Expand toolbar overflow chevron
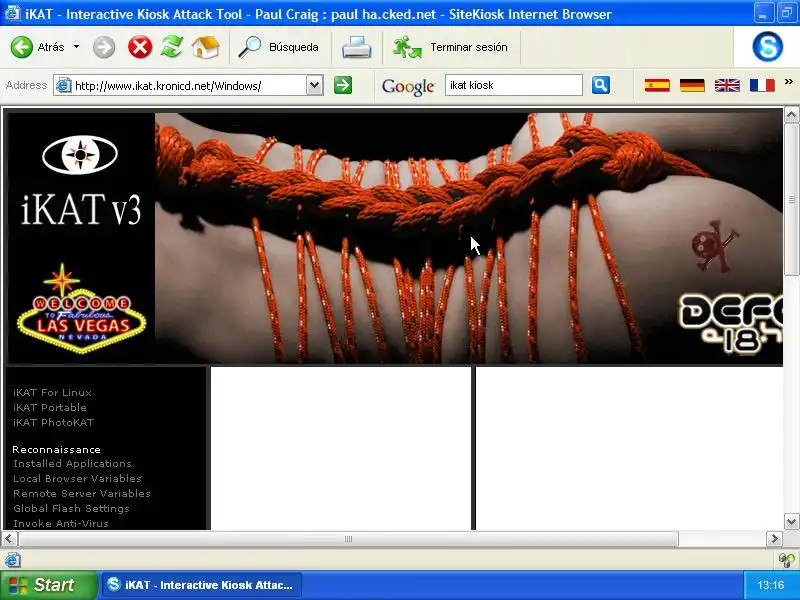 point(789,82)
